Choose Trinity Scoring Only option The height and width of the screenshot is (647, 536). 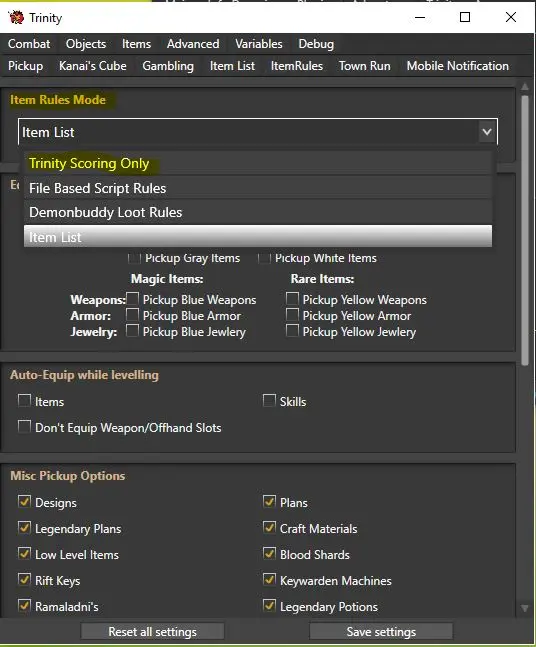(258, 163)
